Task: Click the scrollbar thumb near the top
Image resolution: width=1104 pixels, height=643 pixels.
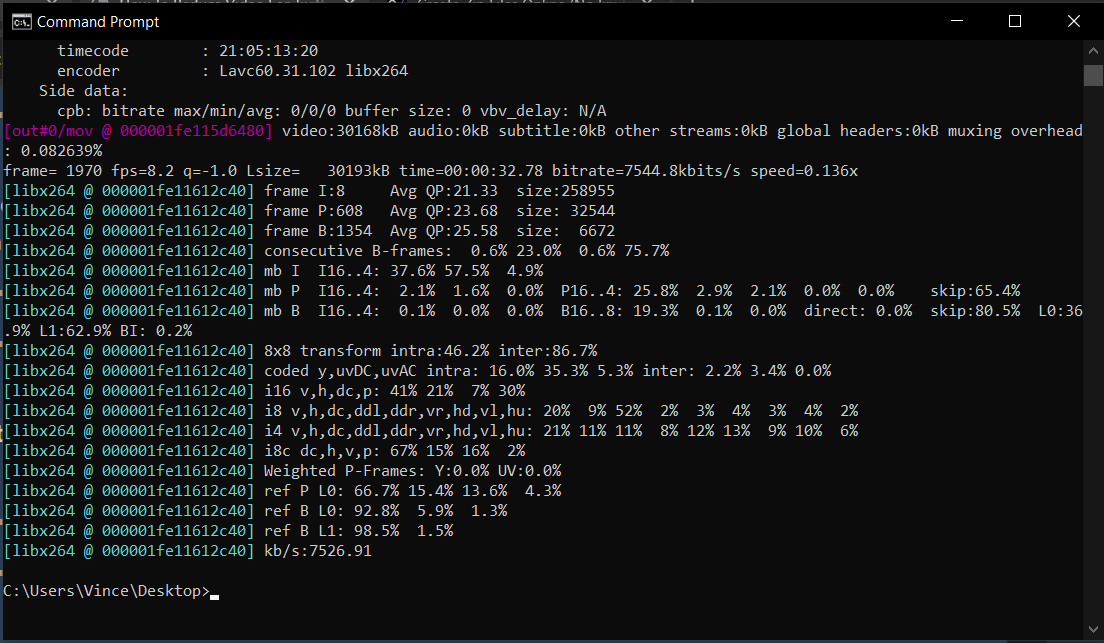Action: click(x=1092, y=74)
